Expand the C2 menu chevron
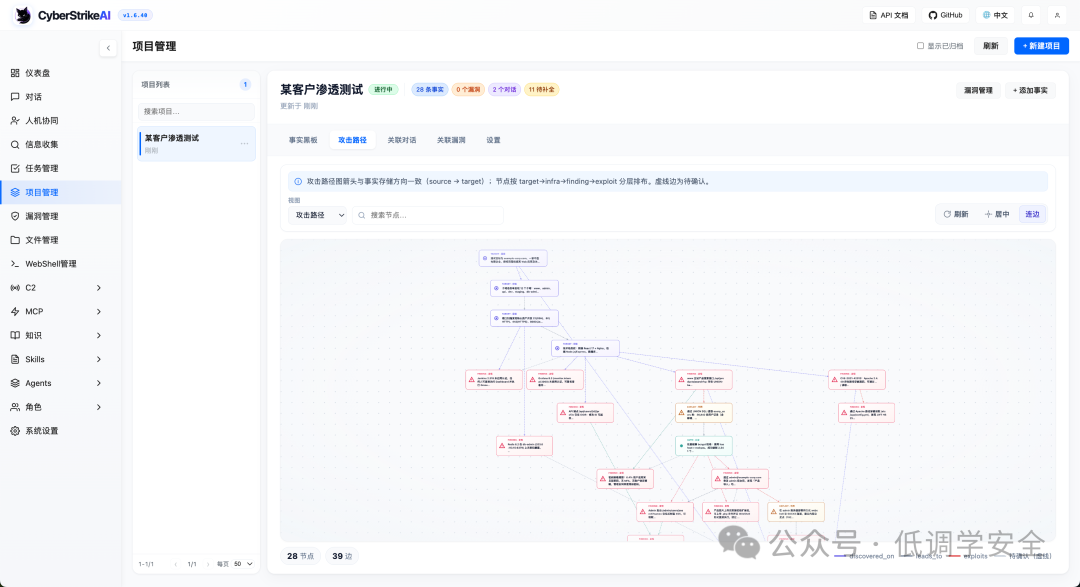The width and height of the screenshot is (1080, 587). [x=98, y=288]
